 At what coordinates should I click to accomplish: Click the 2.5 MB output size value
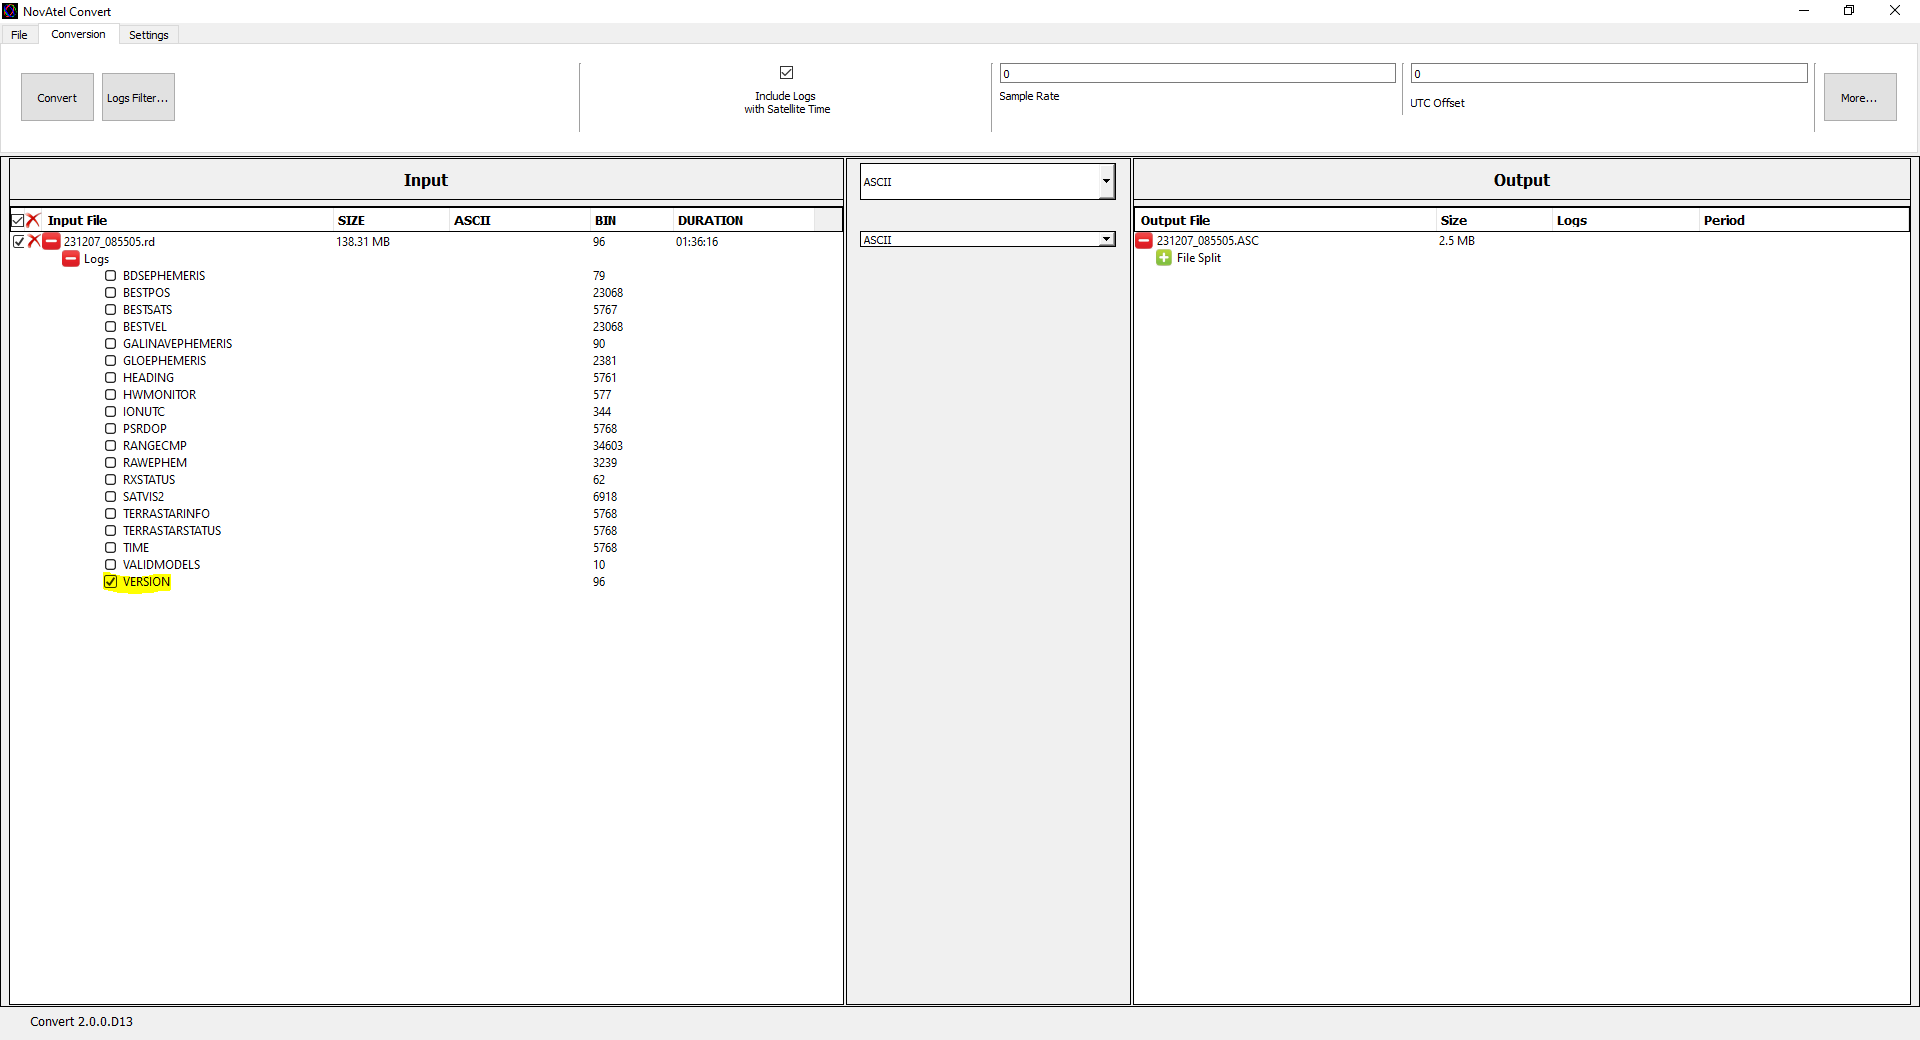click(x=1457, y=241)
